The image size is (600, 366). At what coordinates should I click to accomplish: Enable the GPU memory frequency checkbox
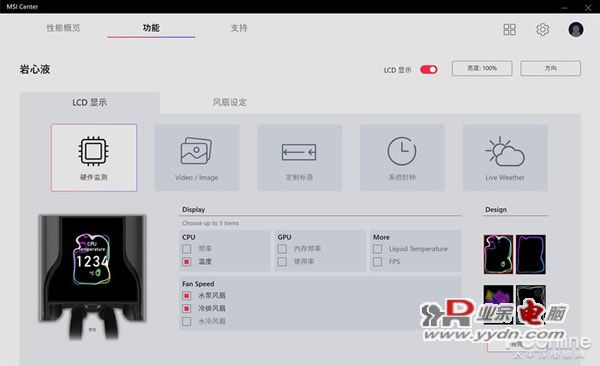point(282,249)
